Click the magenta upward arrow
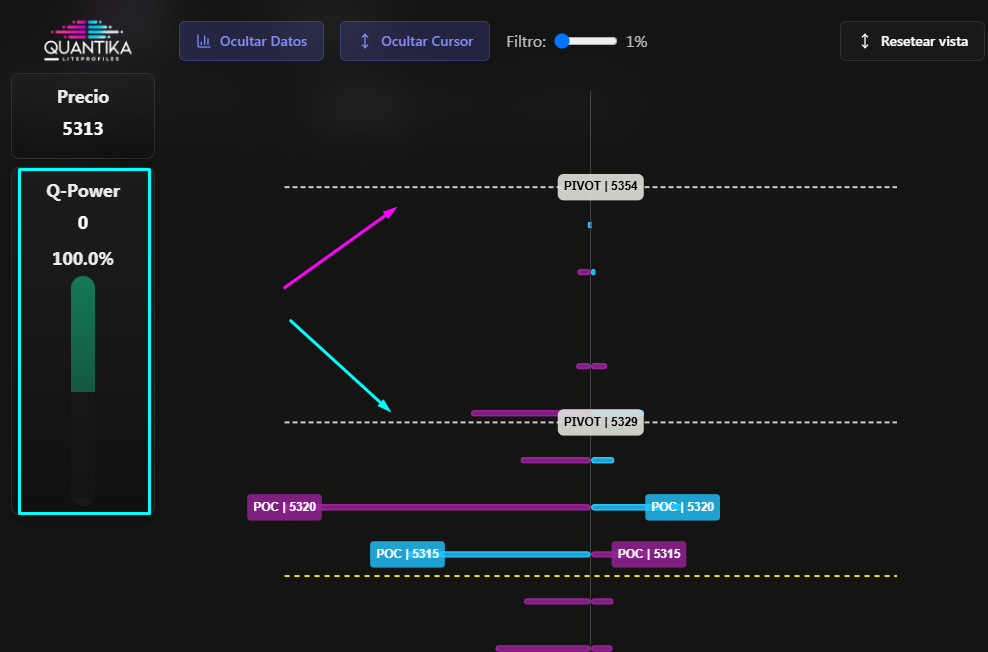Screen dimensions: 988x652 340,248
